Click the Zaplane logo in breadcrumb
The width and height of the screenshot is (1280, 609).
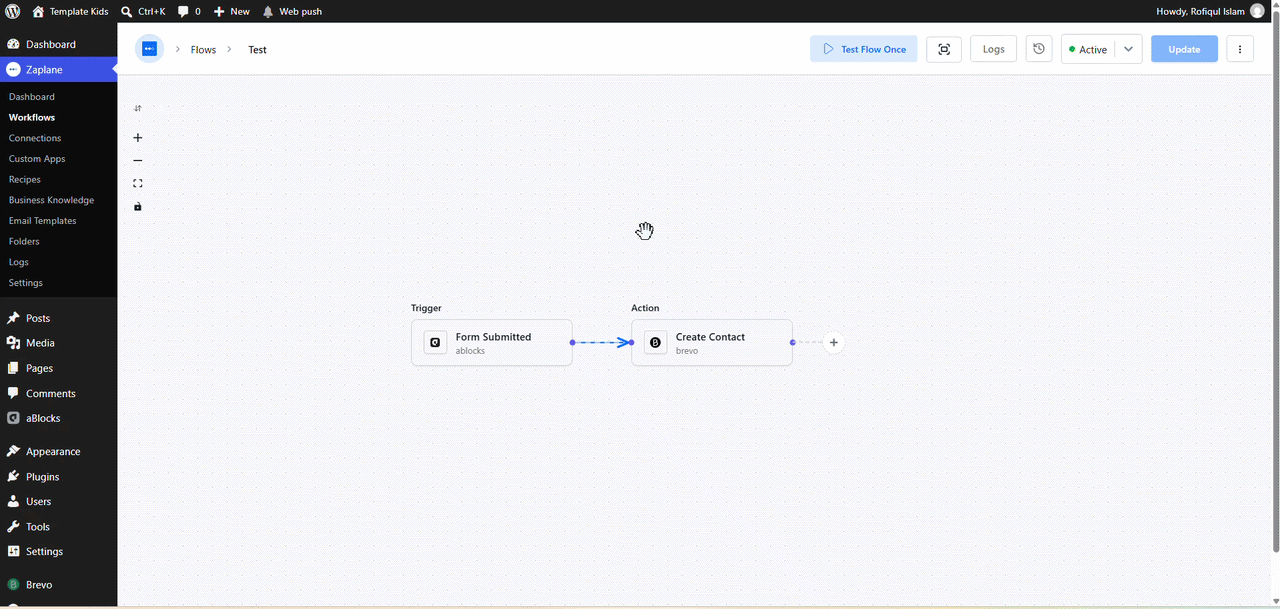point(149,49)
